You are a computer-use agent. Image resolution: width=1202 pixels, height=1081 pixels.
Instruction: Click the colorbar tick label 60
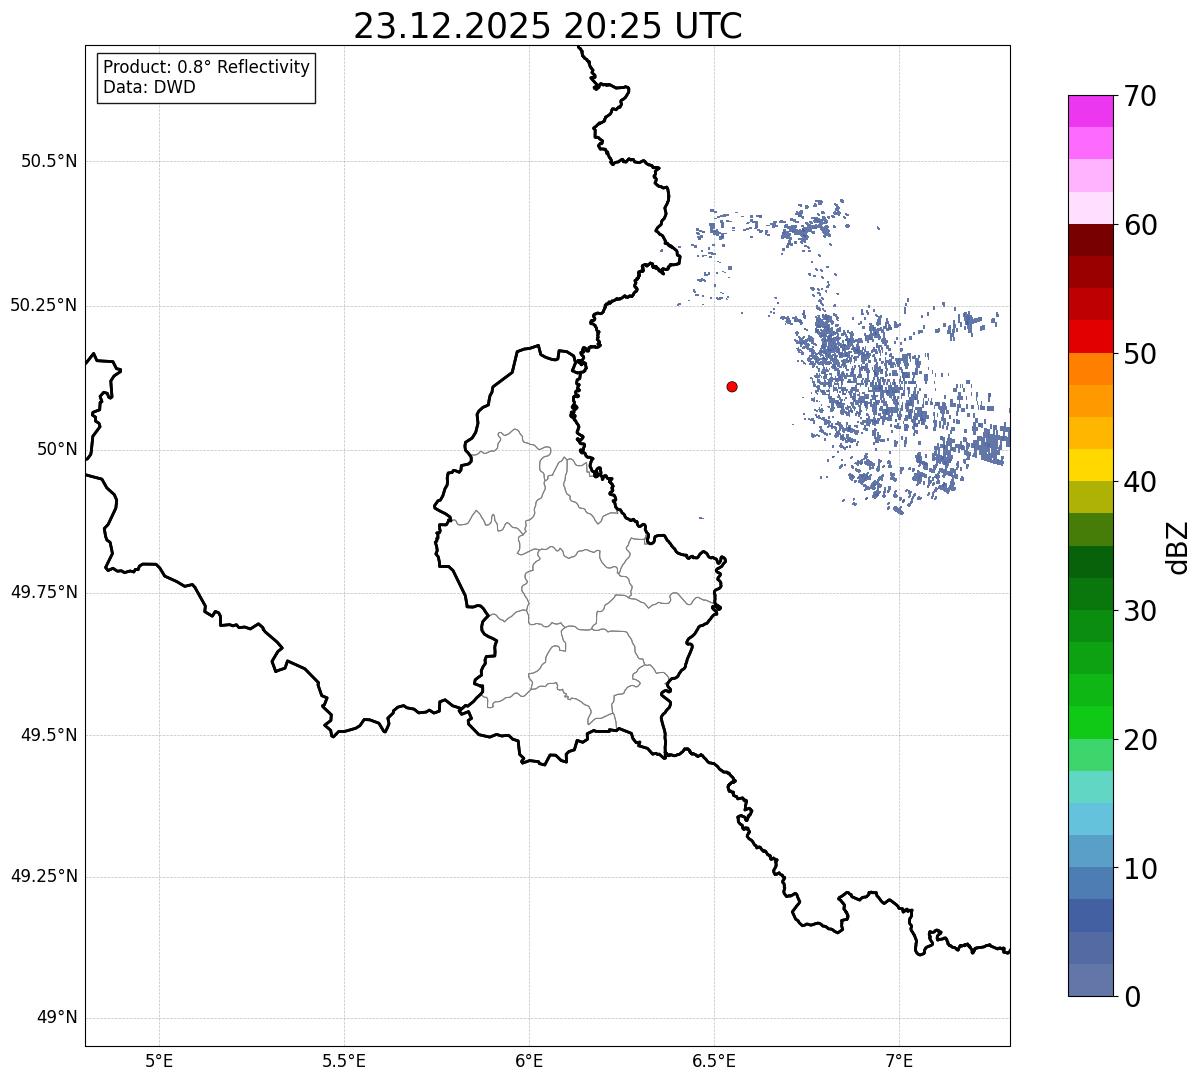tap(1140, 225)
